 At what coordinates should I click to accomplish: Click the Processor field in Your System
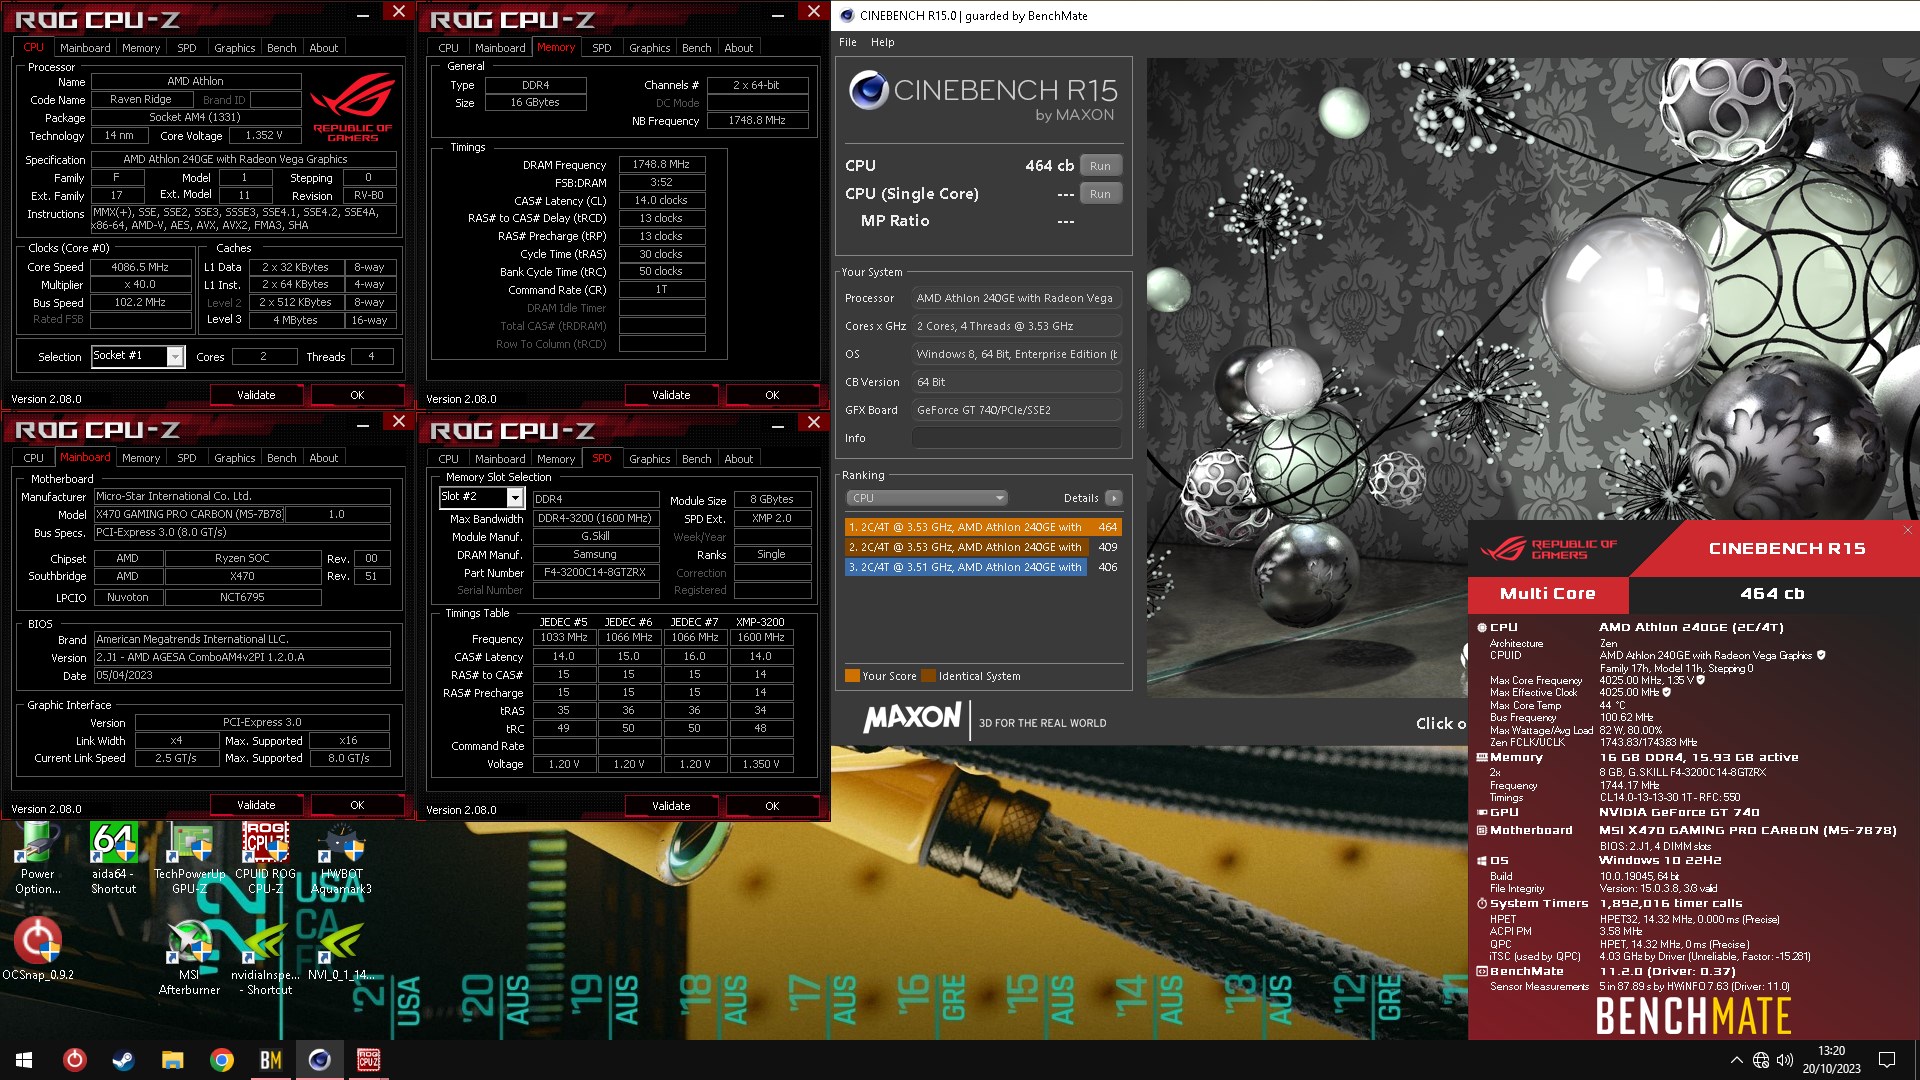click(x=1016, y=298)
